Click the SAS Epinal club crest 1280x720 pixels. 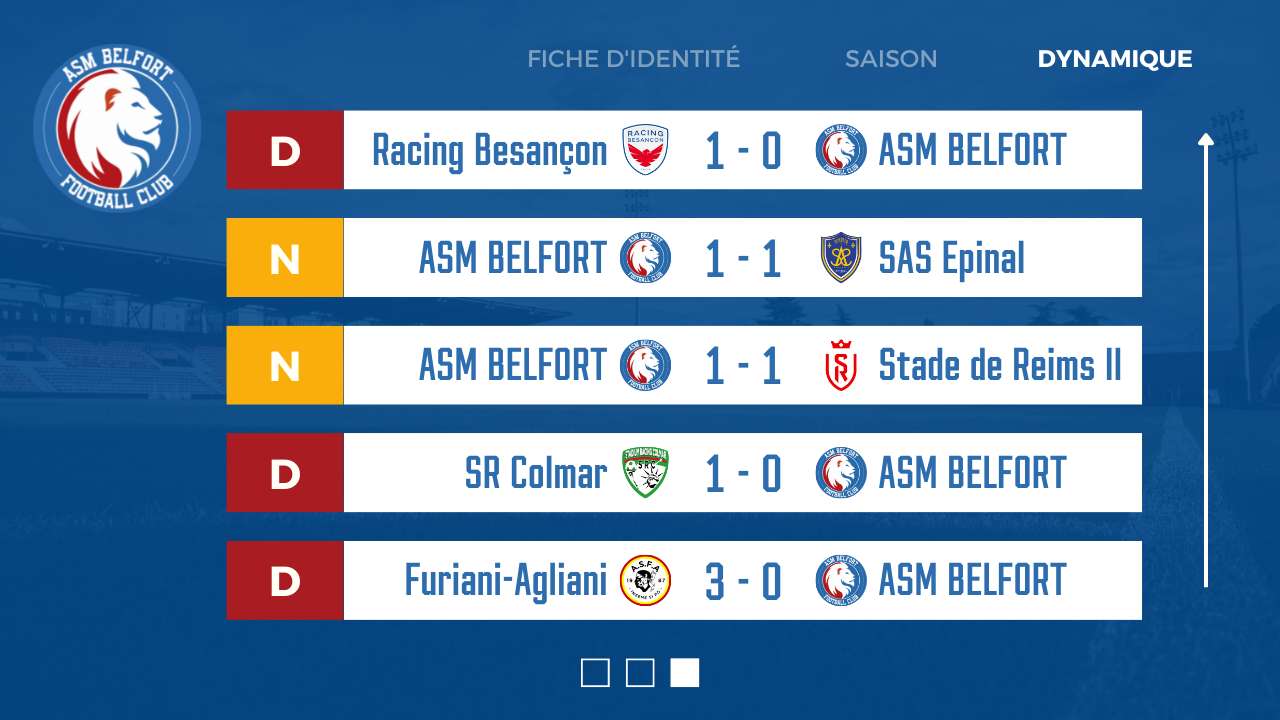tap(840, 258)
